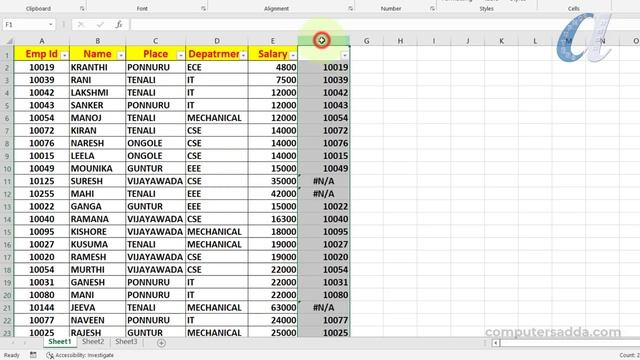Click inside the formula bar input

(x=384, y=24)
